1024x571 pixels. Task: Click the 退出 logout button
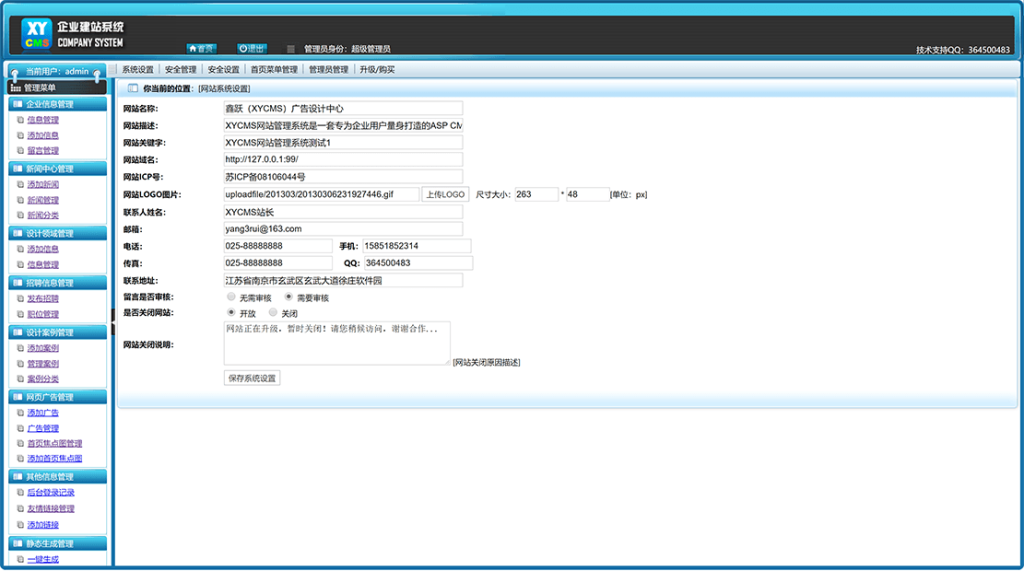click(x=251, y=48)
